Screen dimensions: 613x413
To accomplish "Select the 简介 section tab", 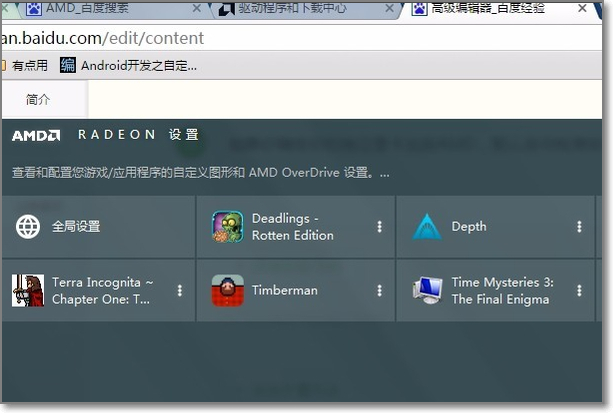I will [x=38, y=100].
